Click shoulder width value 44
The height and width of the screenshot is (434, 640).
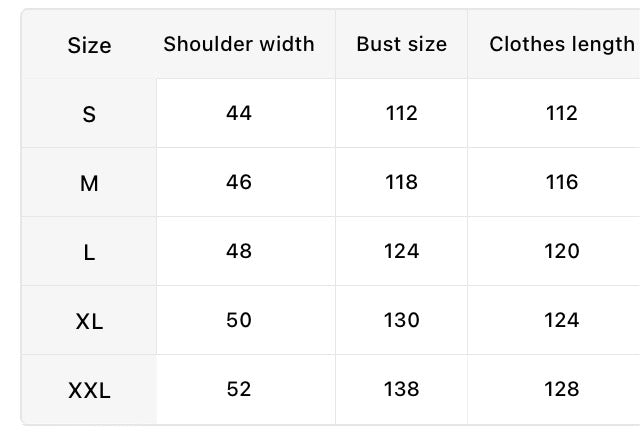[x=239, y=113]
